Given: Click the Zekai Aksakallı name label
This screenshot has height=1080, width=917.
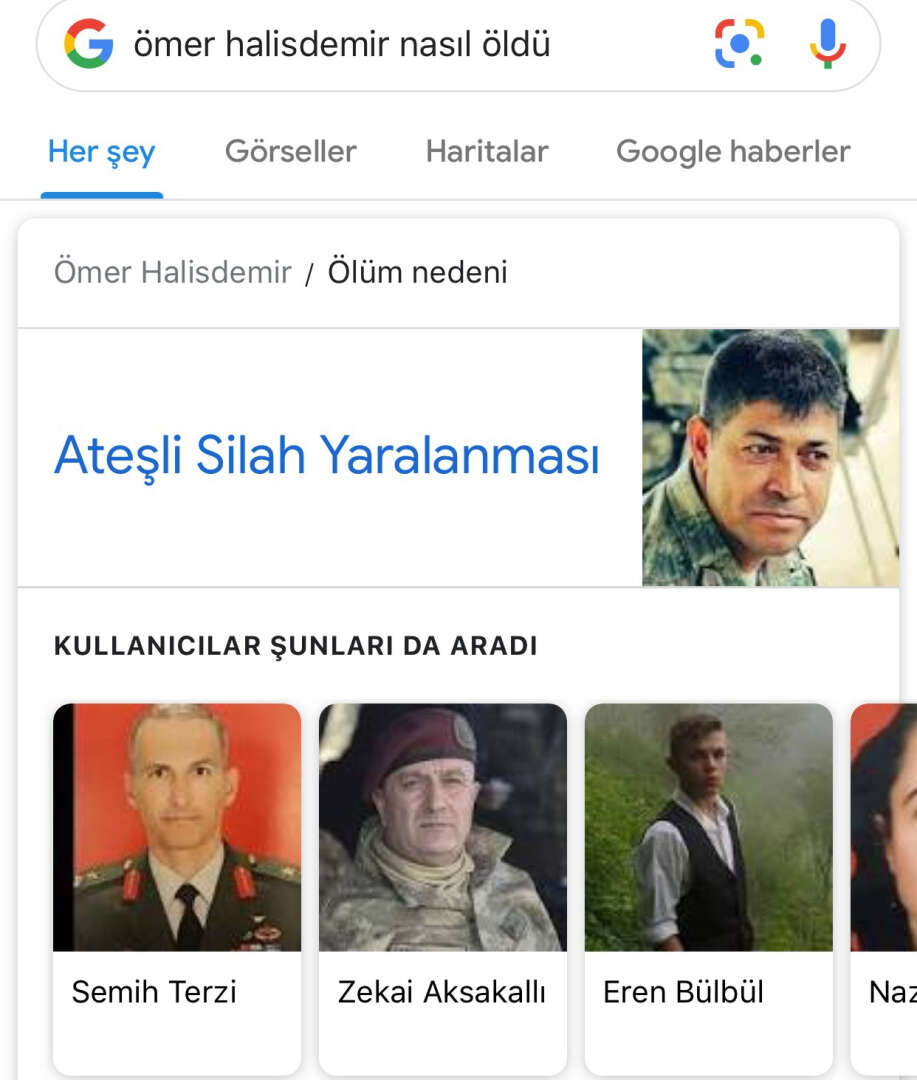Looking at the screenshot, I should [441, 993].
